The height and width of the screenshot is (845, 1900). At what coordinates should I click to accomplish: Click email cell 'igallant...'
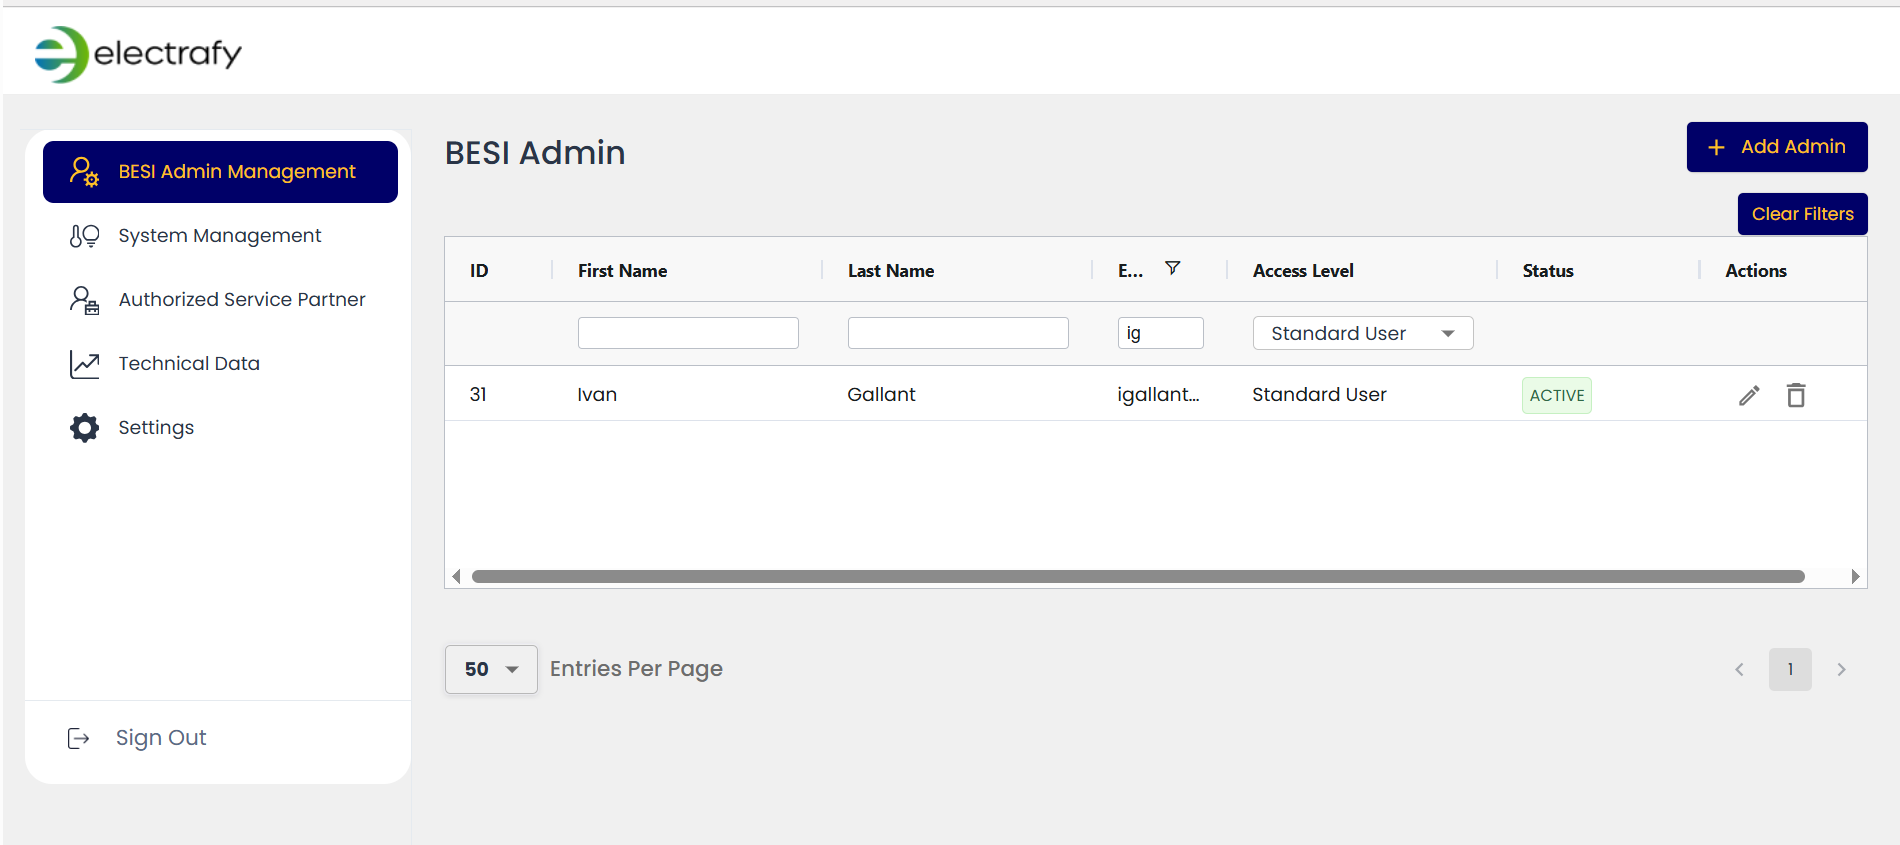[1158, 395]
